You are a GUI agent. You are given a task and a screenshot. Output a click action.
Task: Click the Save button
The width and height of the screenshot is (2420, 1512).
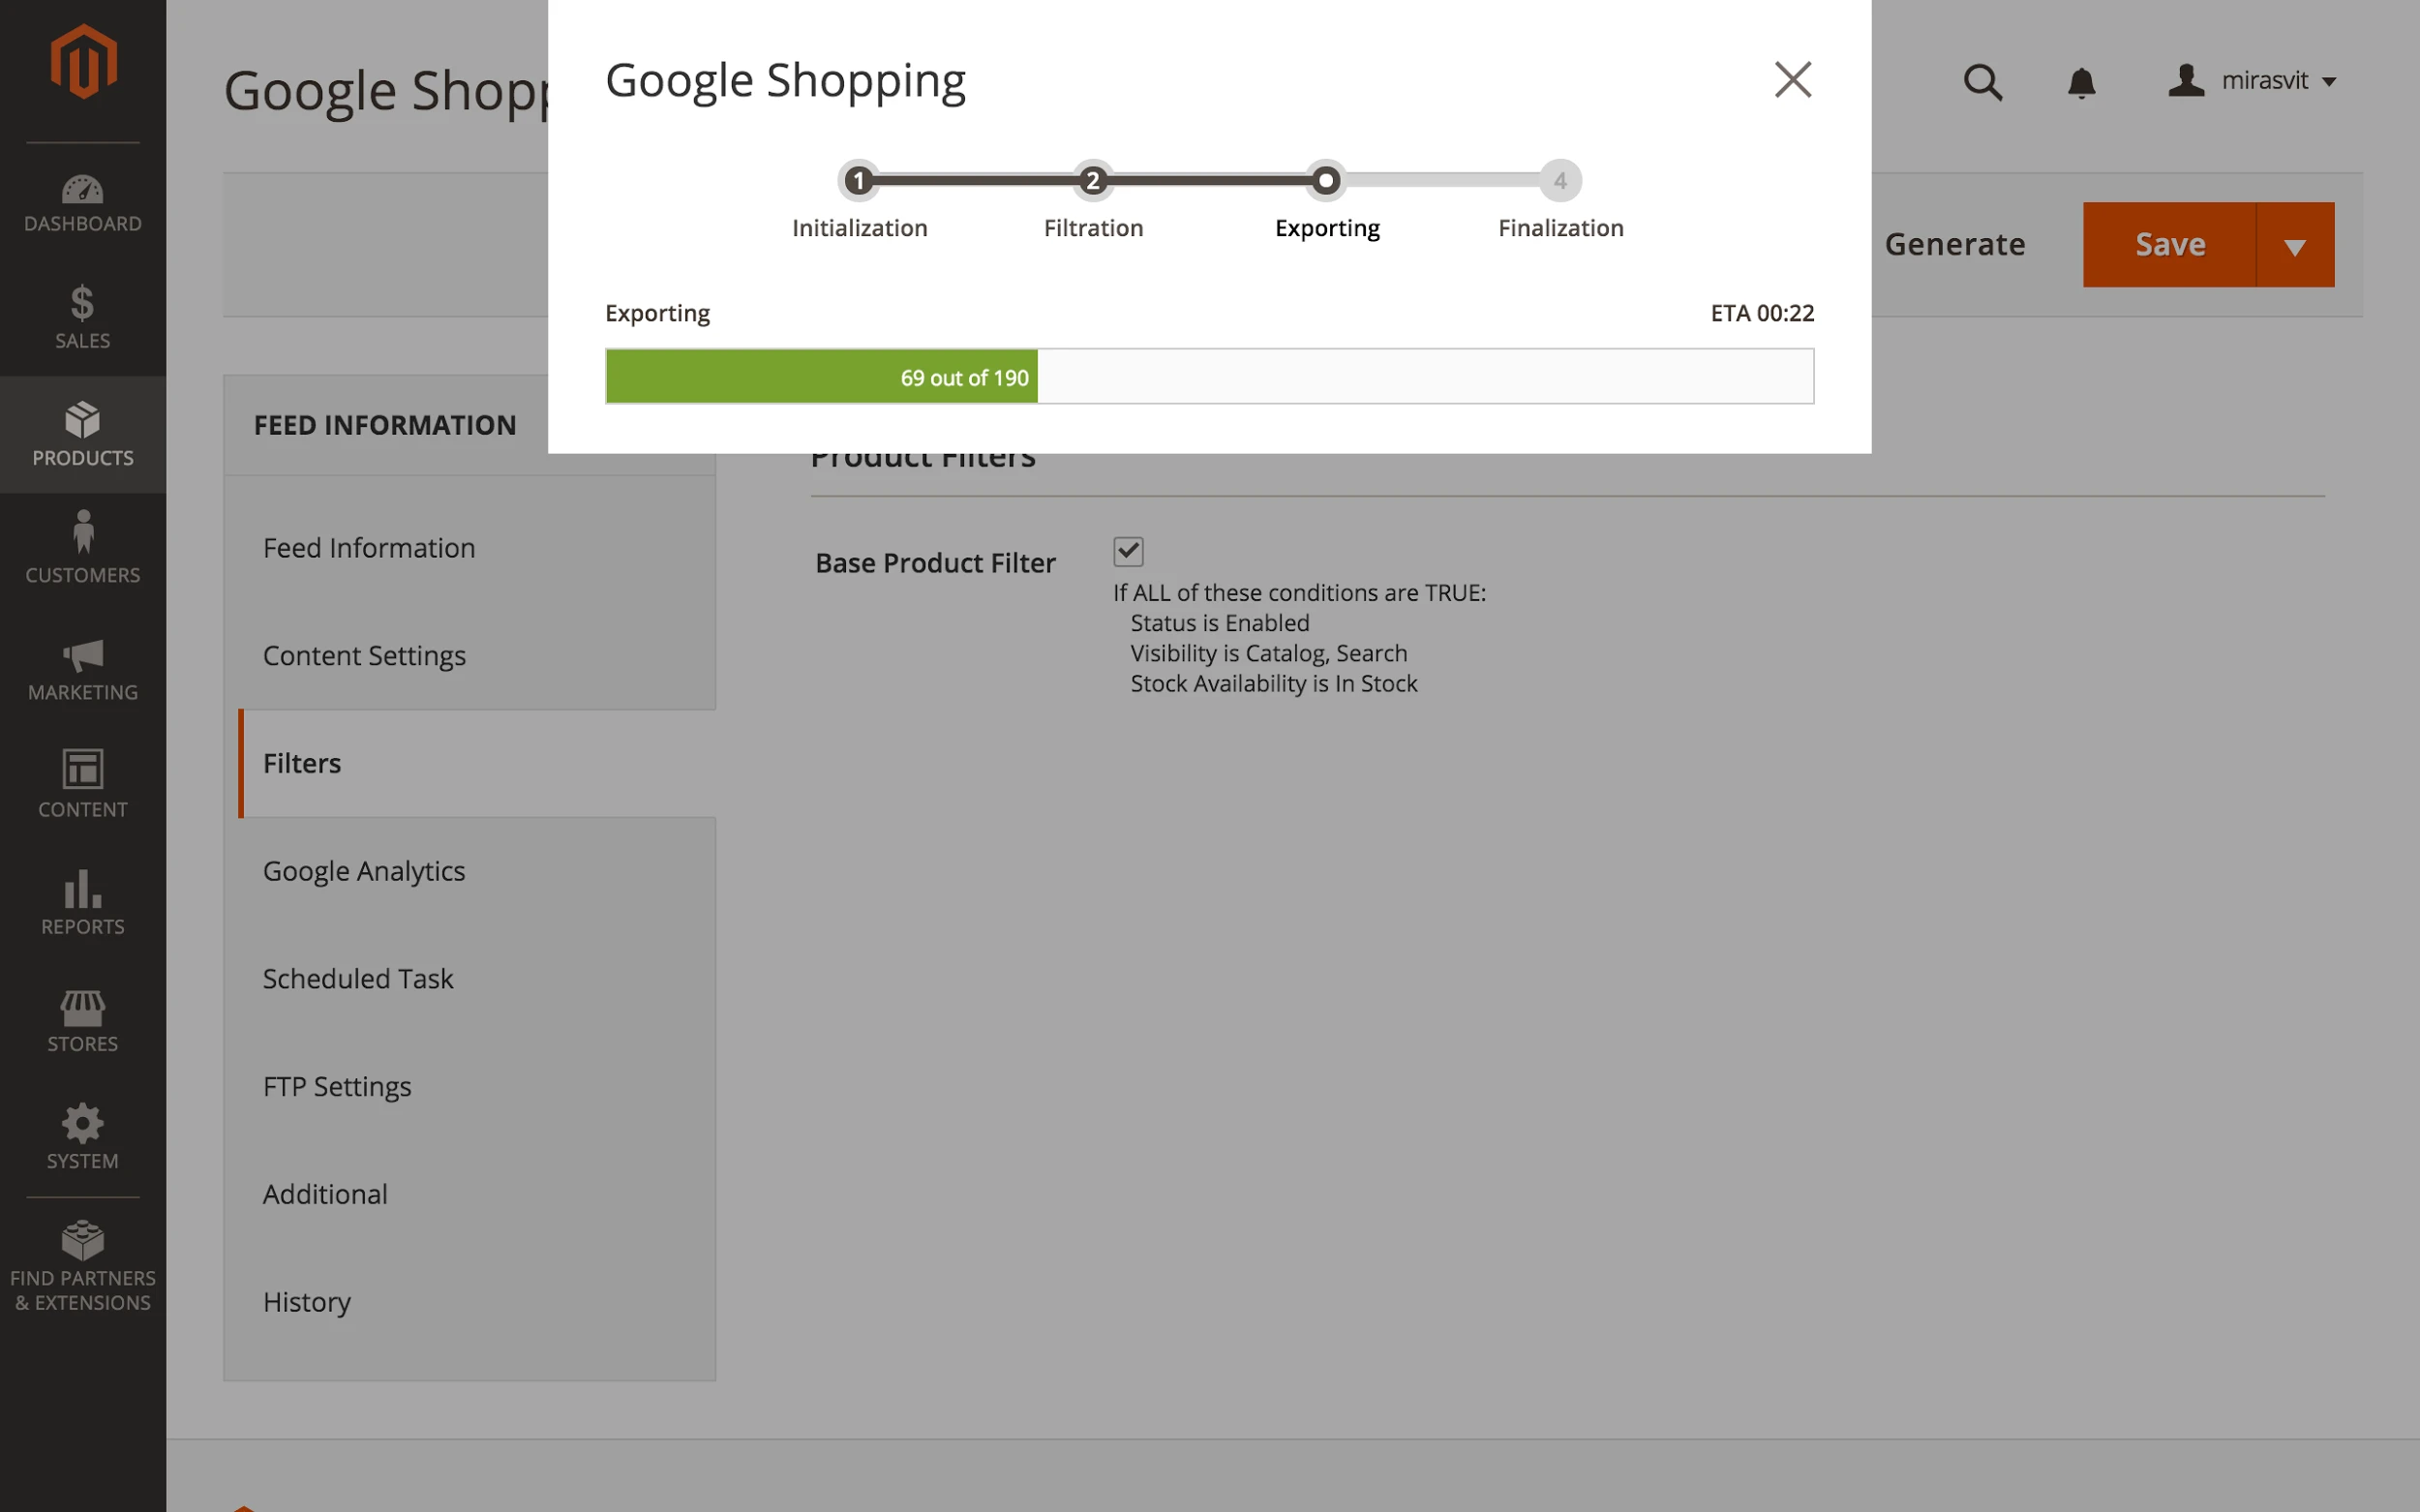pyautogui.click(x=2169, y=244)
